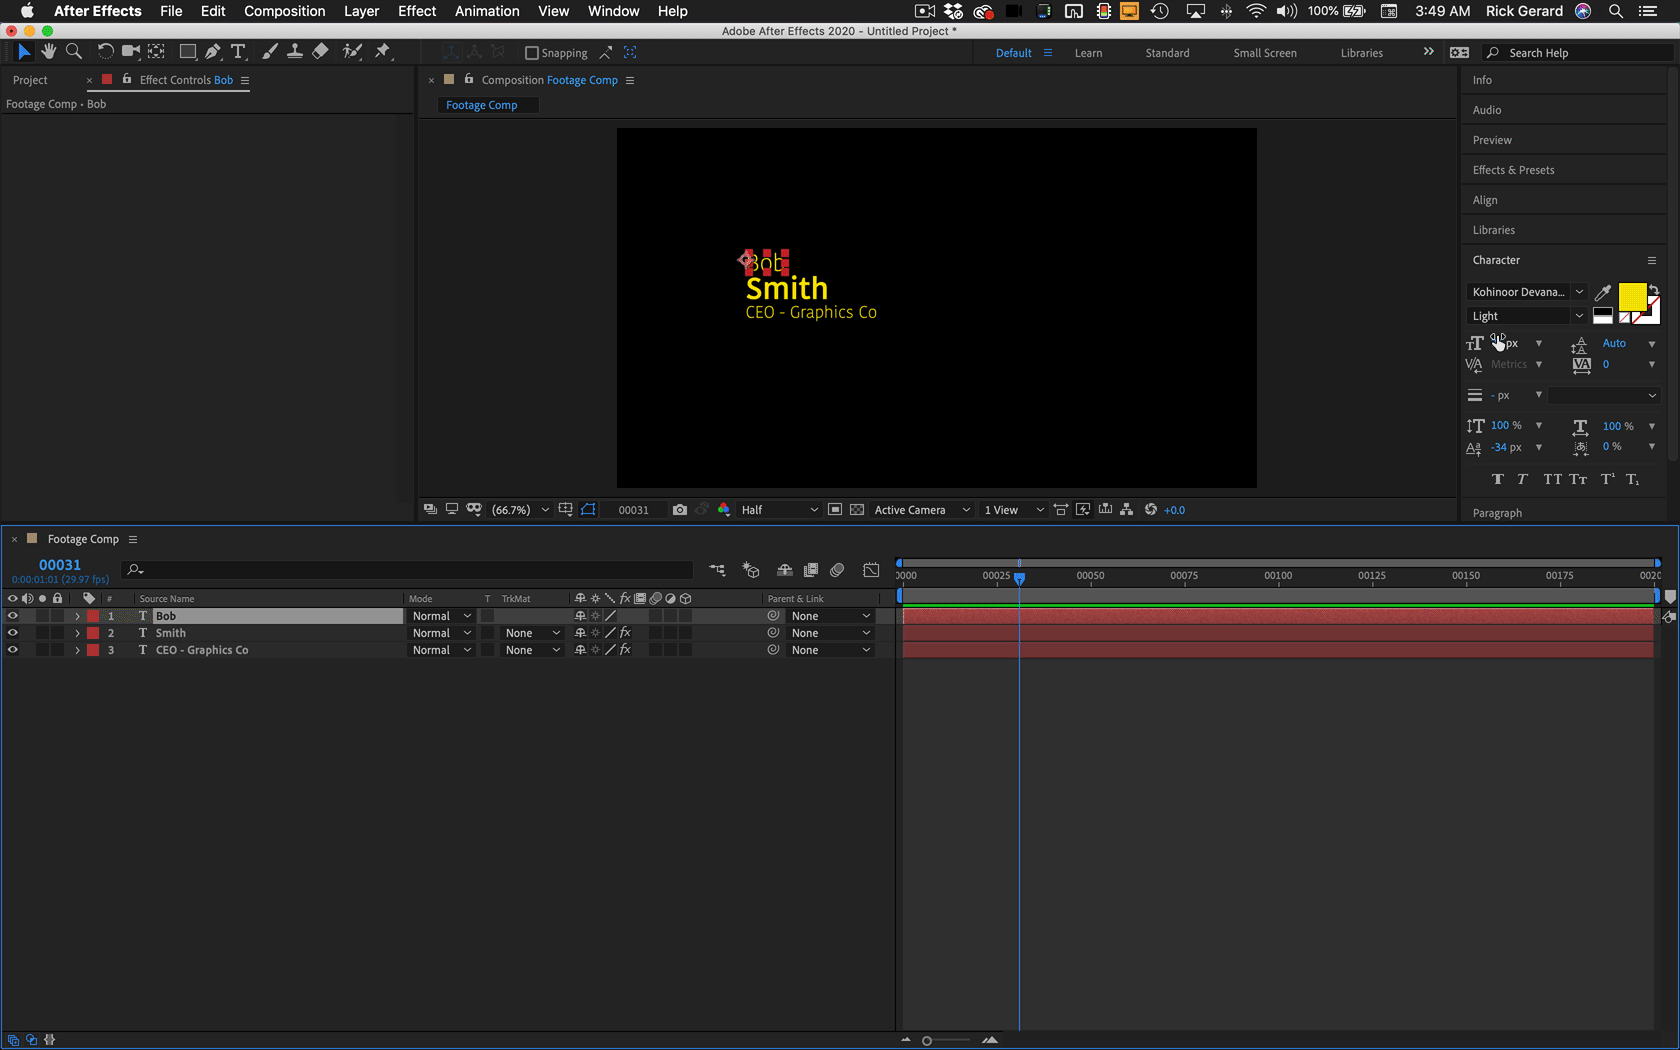
Task: Take a snapshot of the composition
Action: coord(680,509)
